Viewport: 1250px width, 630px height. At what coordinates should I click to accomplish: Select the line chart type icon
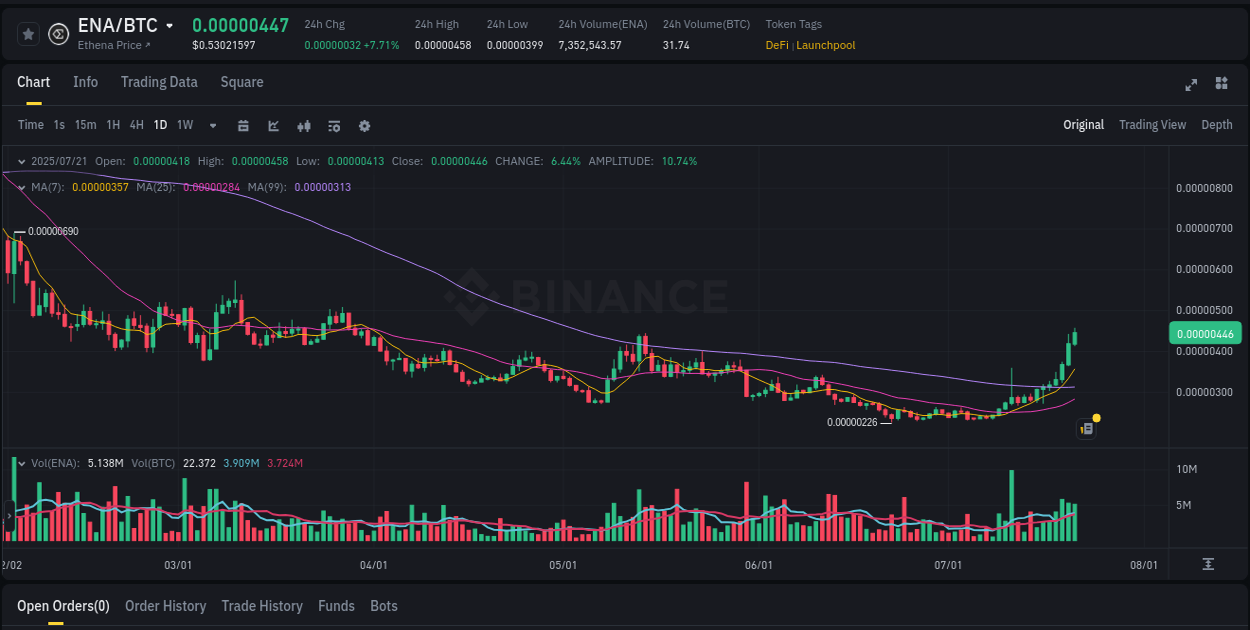pyautogui.click(x=271, y=126)
